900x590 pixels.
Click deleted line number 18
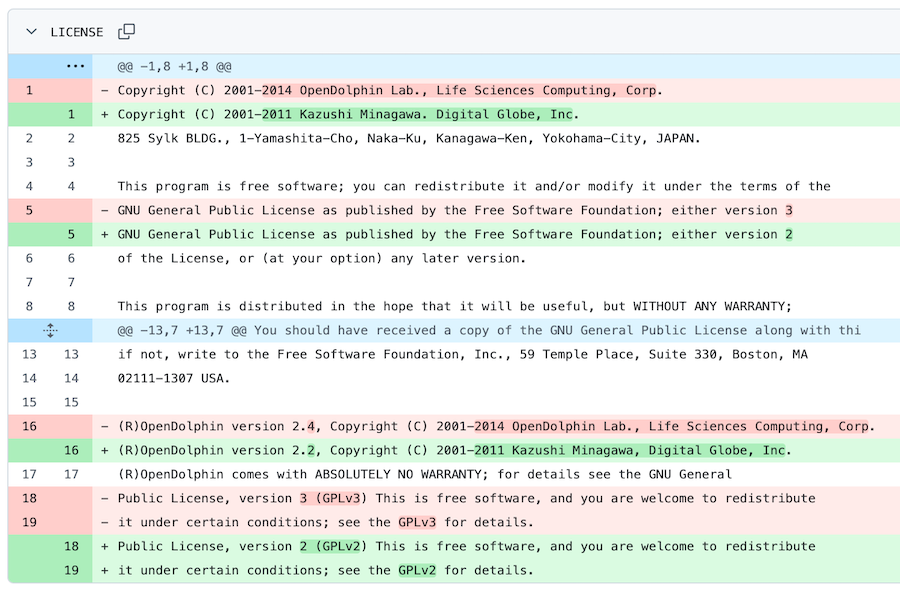click(x=29, y=498)
